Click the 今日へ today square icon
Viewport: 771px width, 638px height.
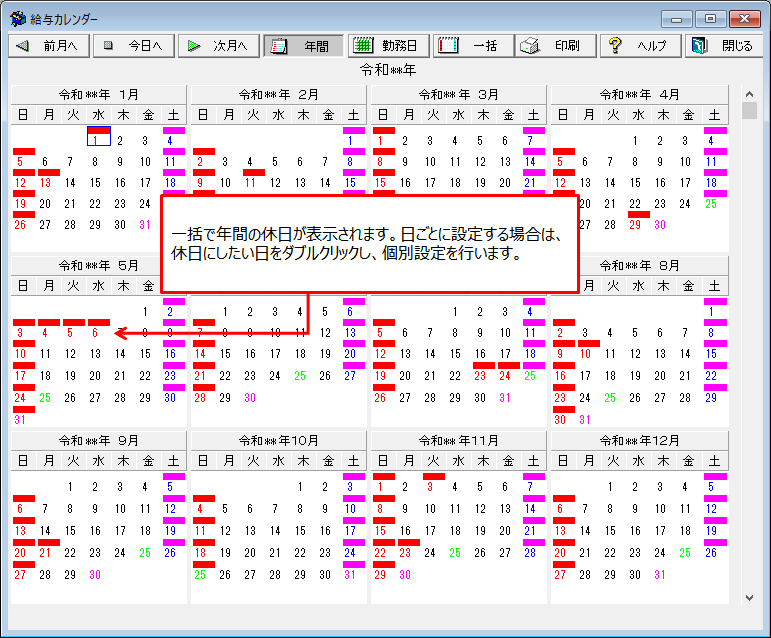pyautogui.click(x=108, y=46)
